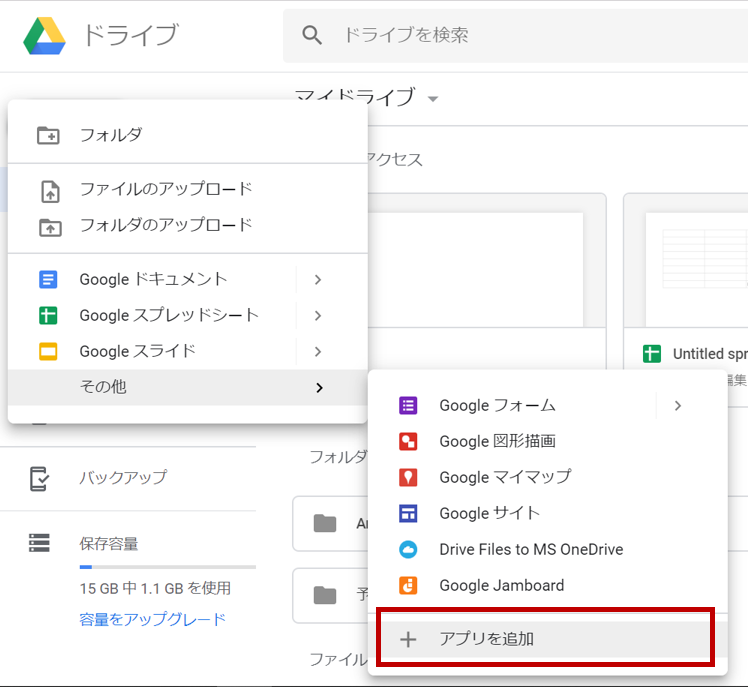
Task: Click the folder icon beside '予'
Action: click(325, 595)
